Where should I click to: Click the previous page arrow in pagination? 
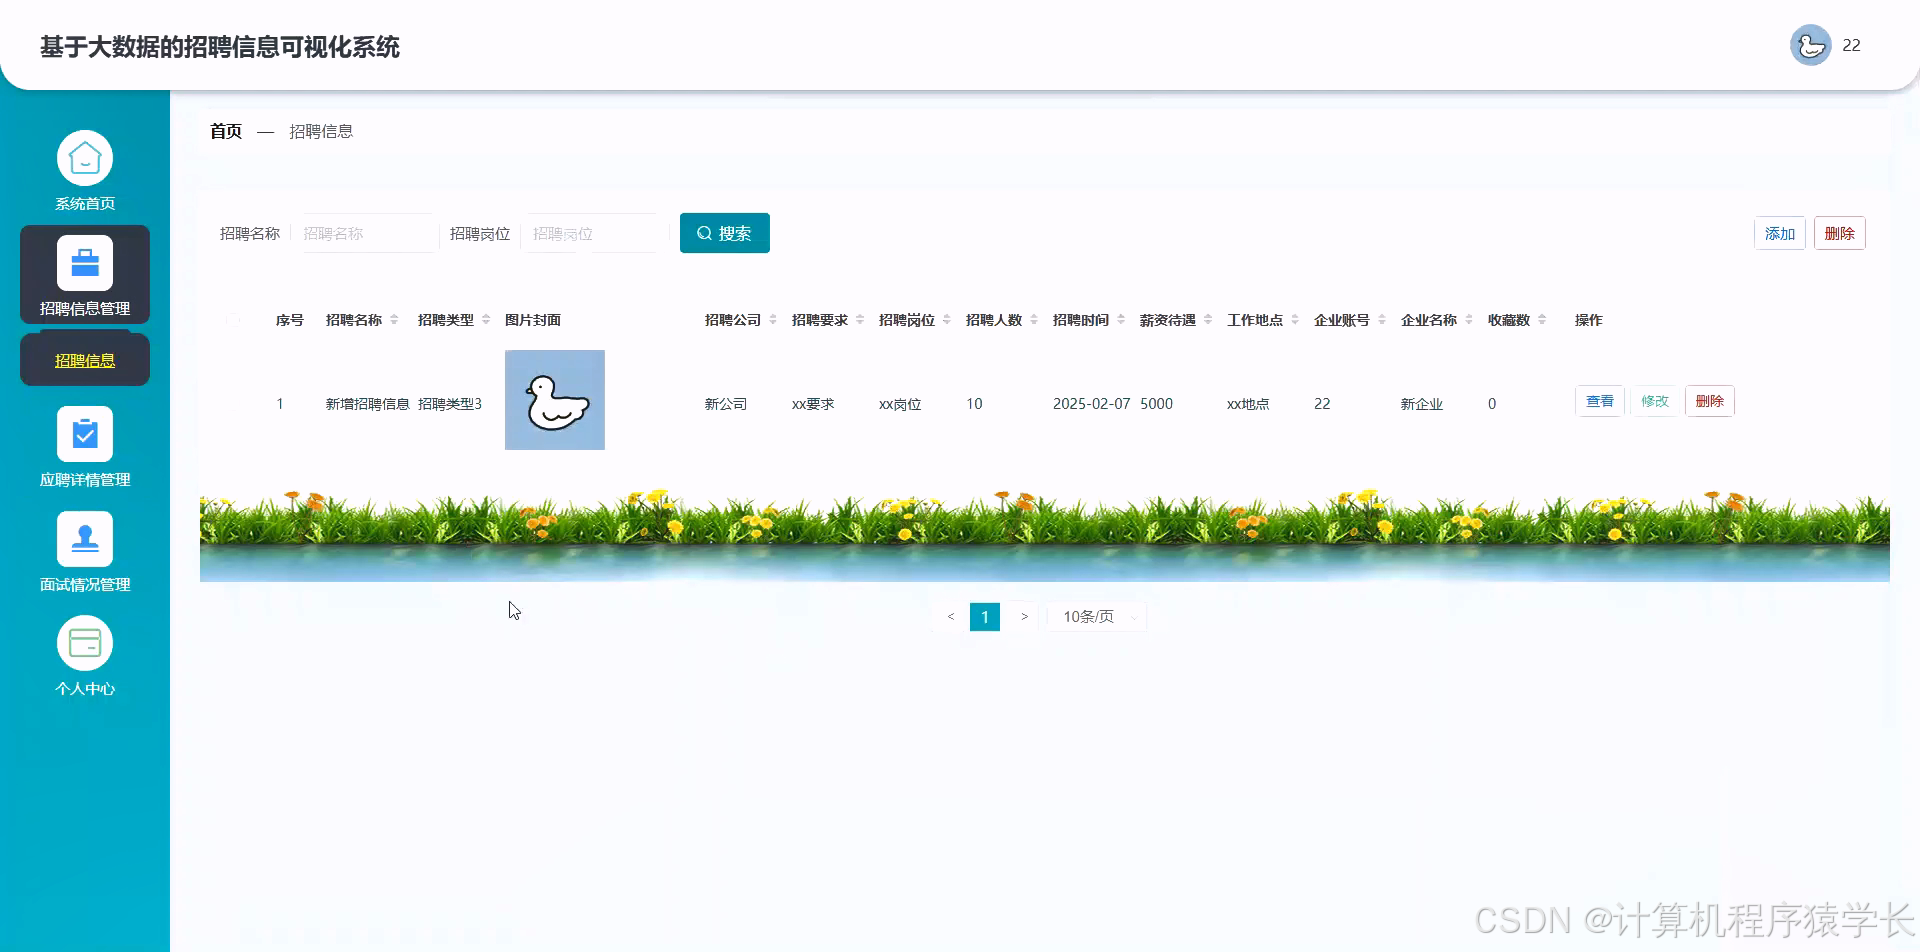tap(950, 616)
